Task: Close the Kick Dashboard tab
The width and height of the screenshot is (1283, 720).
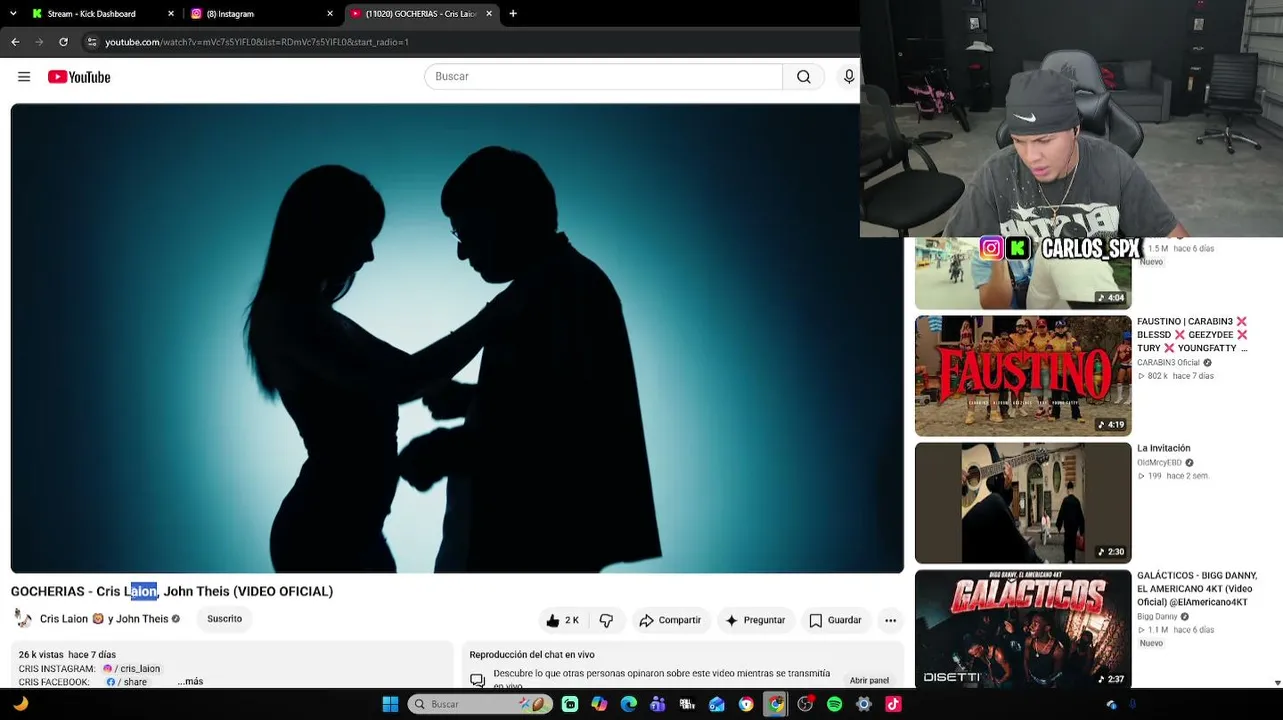Action: tap(171, 14)
